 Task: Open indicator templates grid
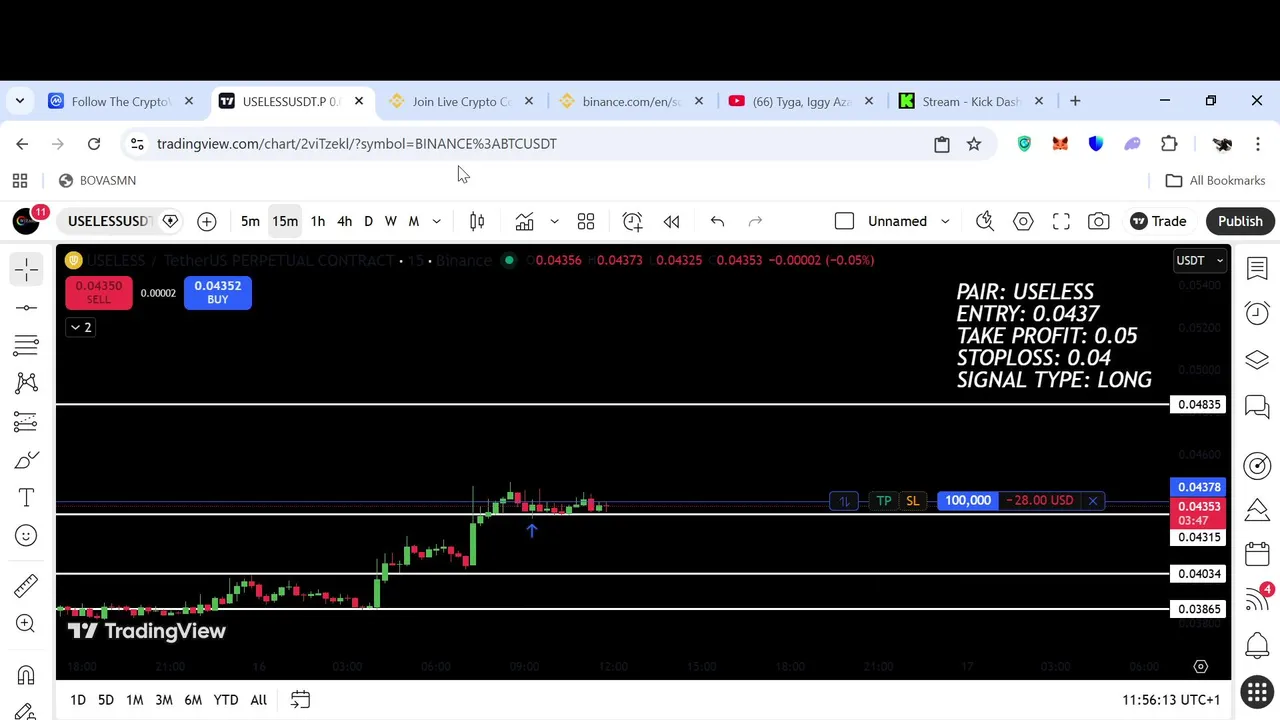coord(586,221)
